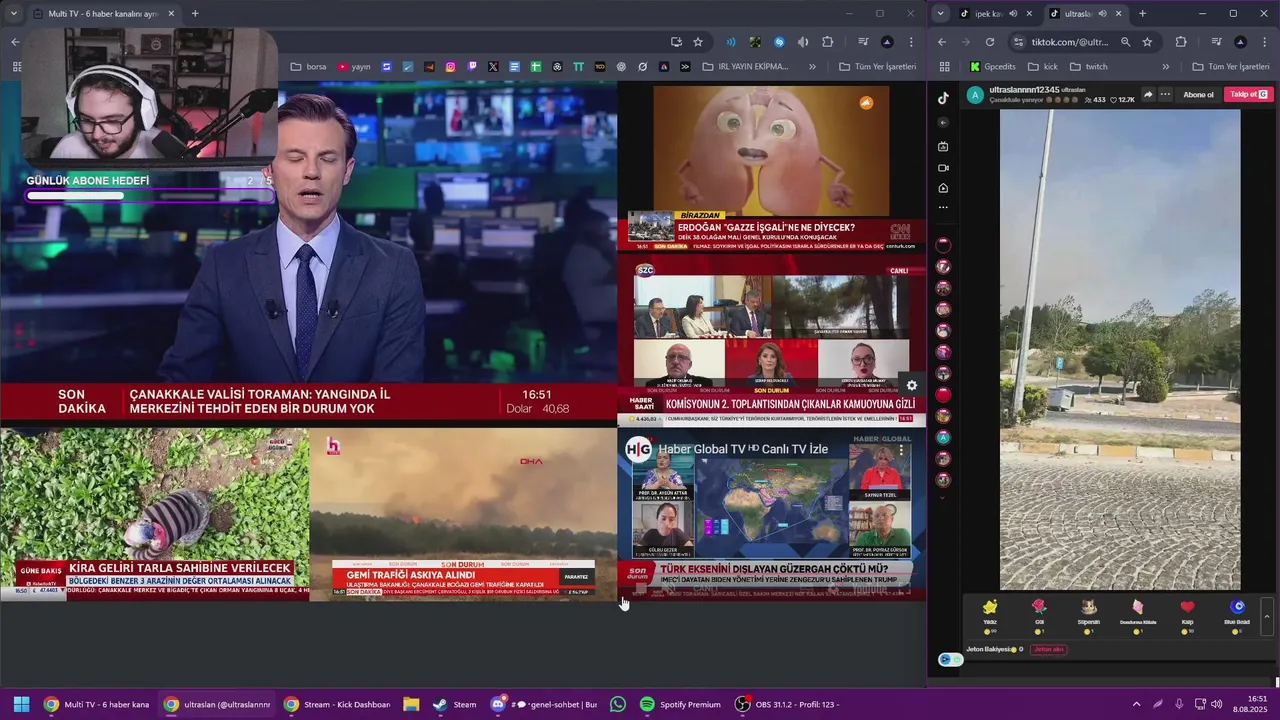Open the ultraslannnn12345 profile avatar

(975, 95)
